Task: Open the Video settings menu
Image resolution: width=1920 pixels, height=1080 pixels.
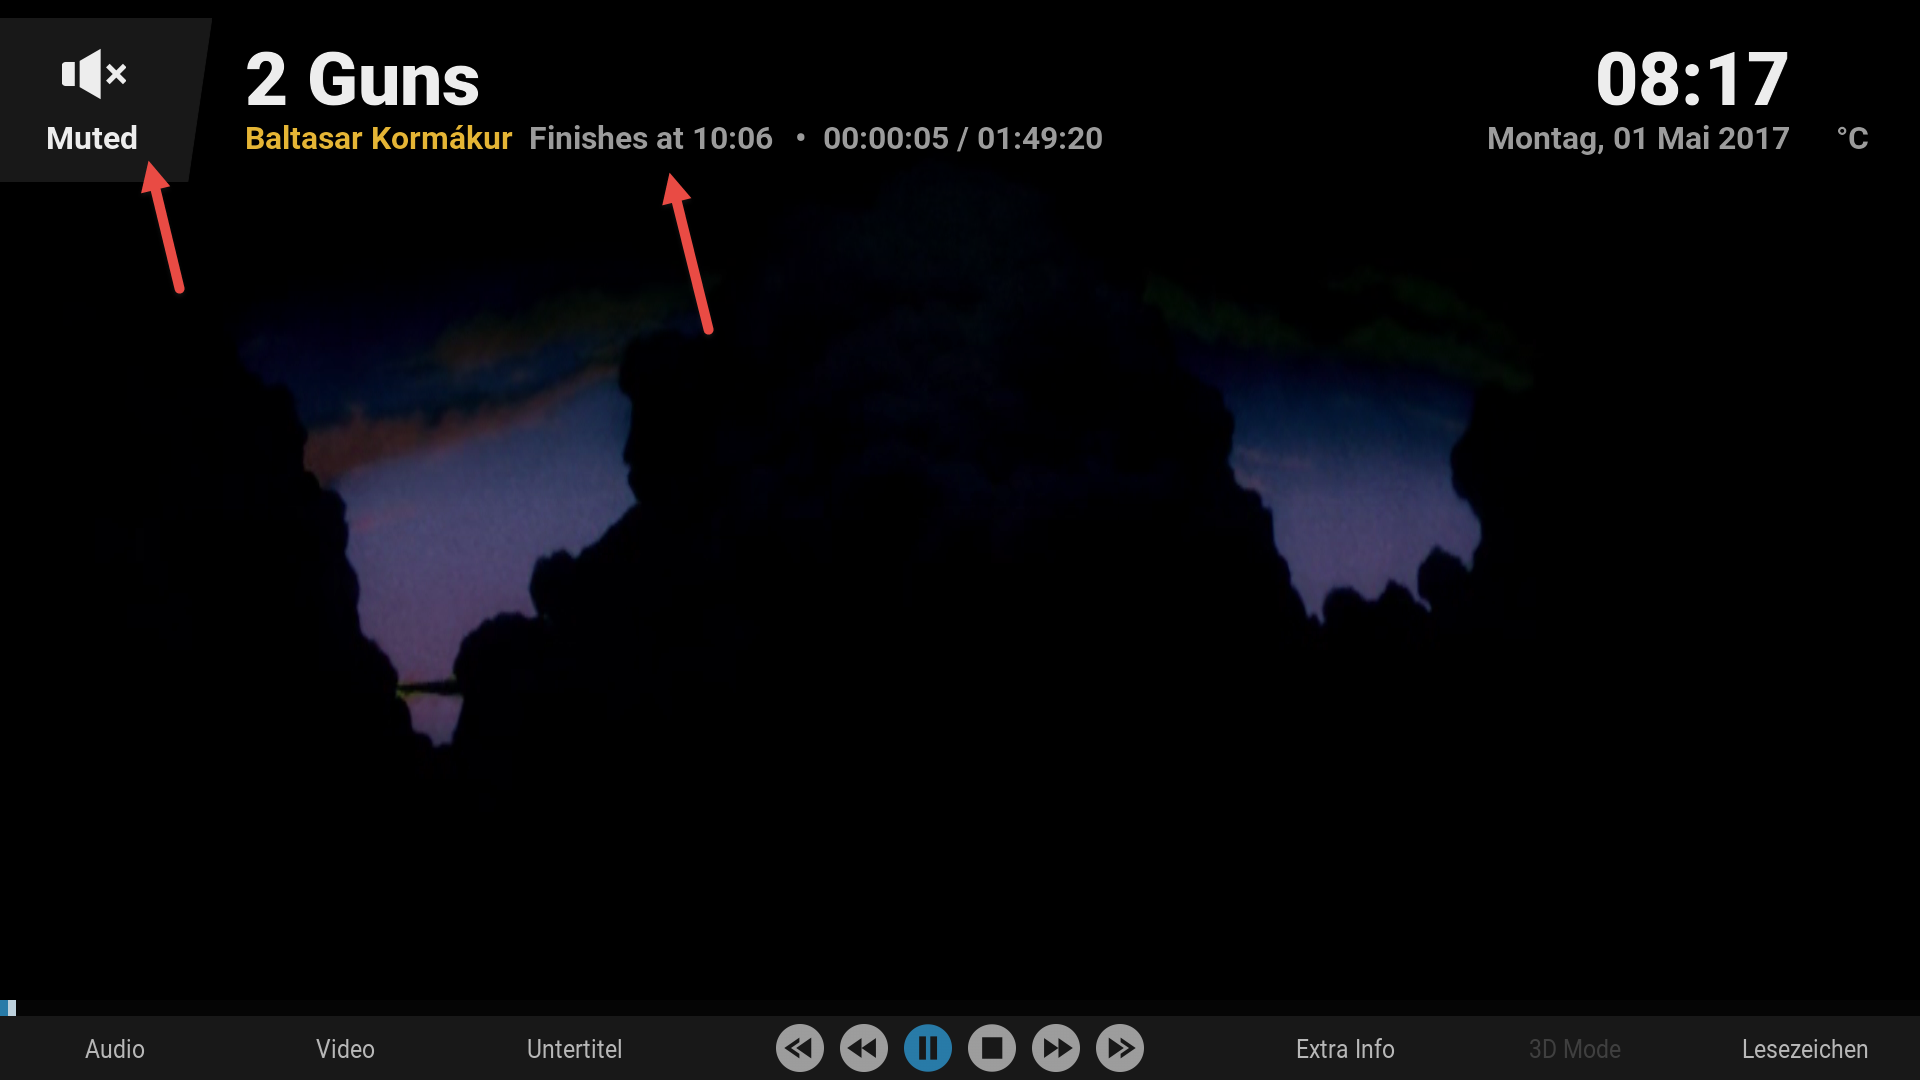Action: 345,1049
